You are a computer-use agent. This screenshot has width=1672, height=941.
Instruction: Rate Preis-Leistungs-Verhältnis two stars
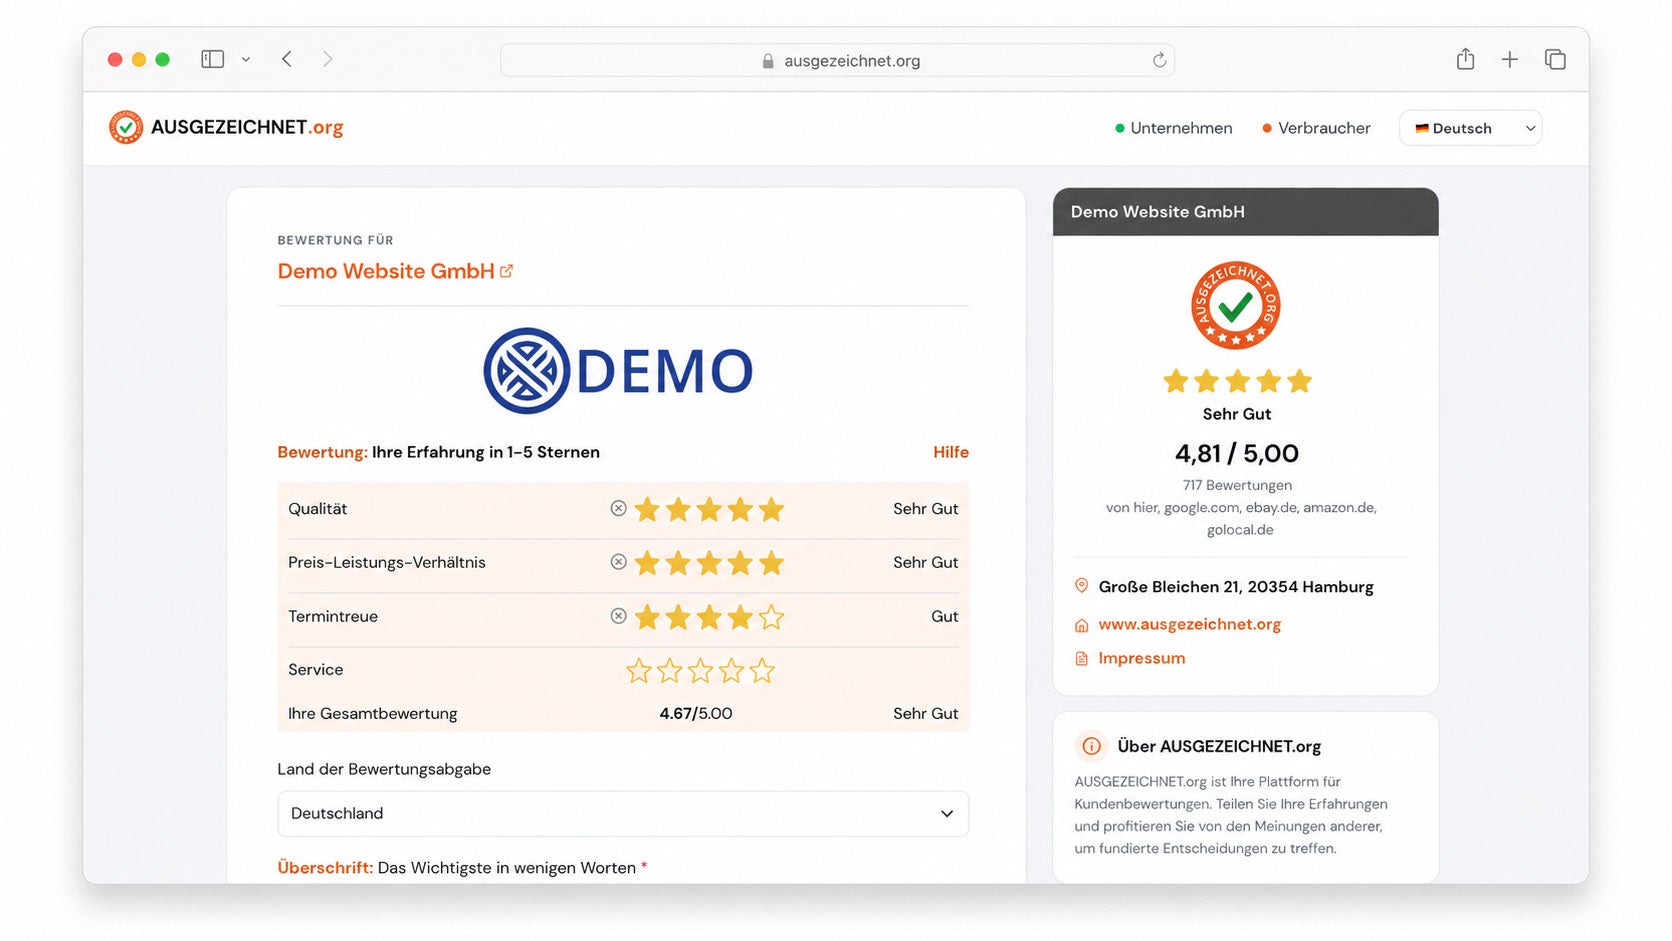pyautogui.click(x=678, y=563)
